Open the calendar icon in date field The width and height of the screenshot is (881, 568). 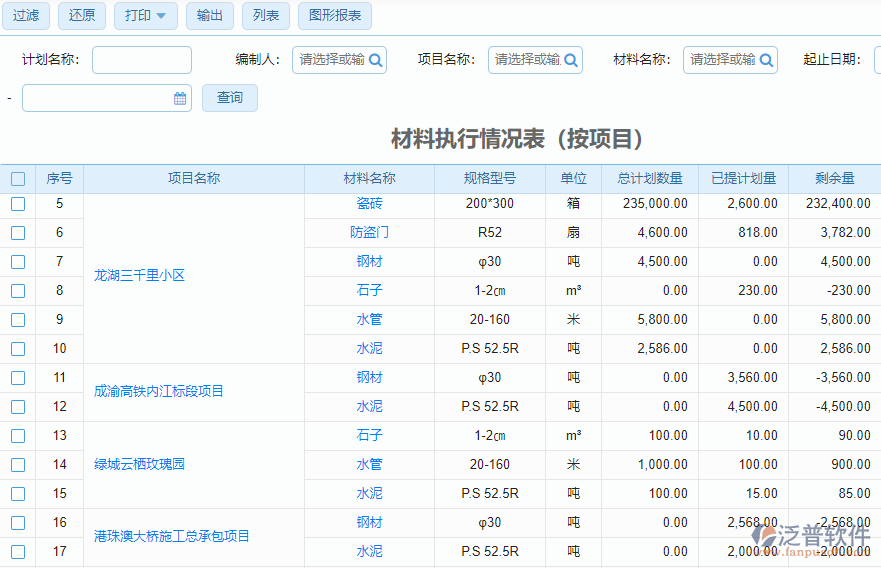(180, 98)
